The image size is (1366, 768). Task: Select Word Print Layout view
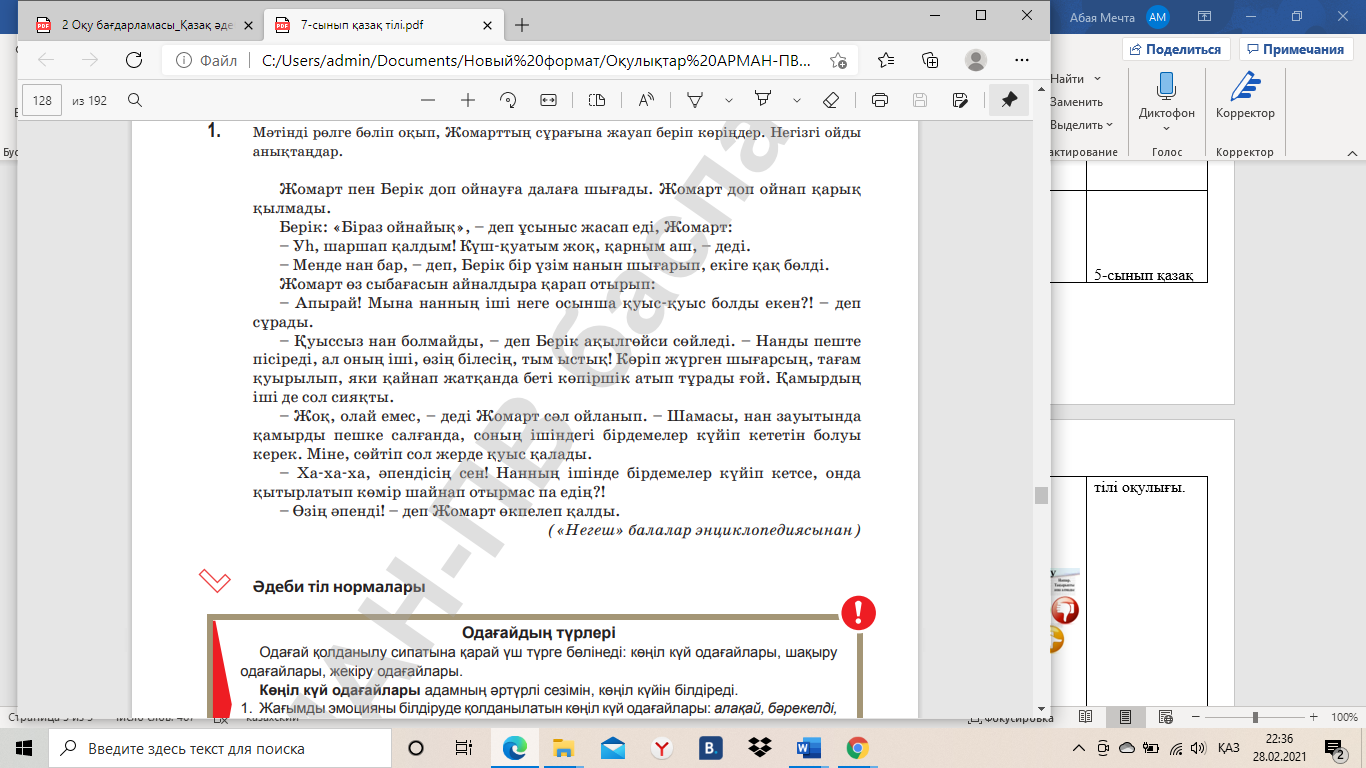click(1126, 717)
